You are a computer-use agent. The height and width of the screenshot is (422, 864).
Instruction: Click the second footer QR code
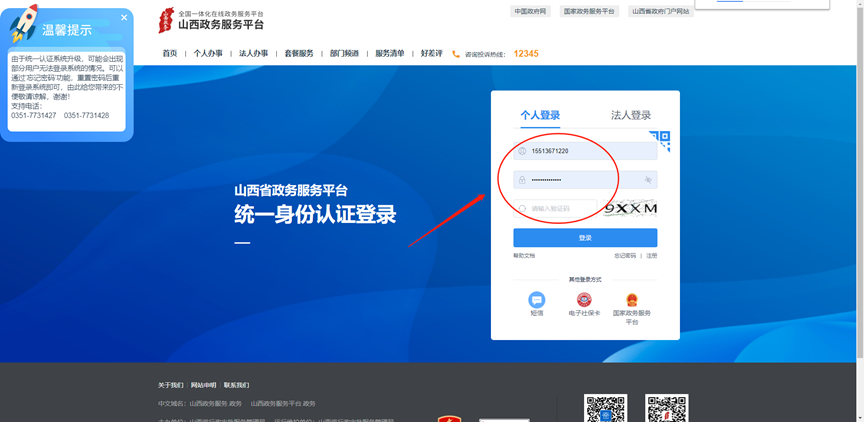coord(667,408)
